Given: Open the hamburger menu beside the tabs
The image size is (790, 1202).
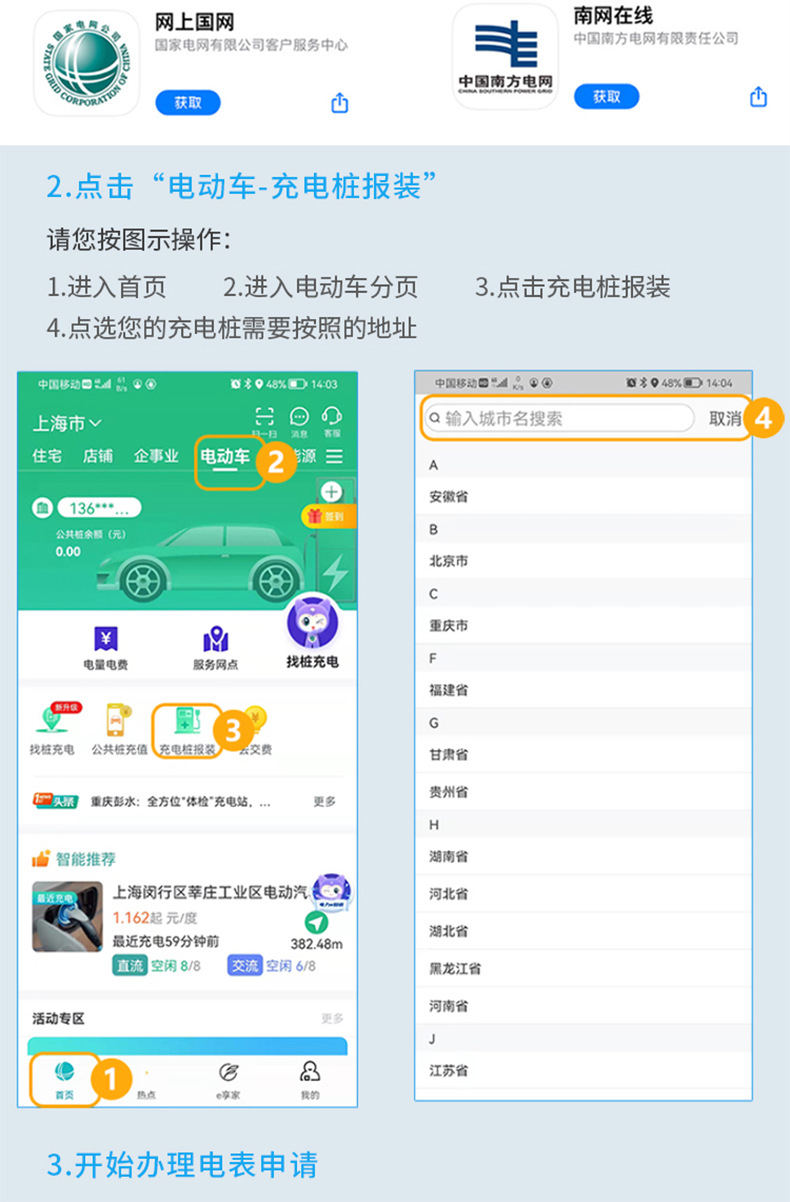Looking at the screenshot, I should pos(334,457).
